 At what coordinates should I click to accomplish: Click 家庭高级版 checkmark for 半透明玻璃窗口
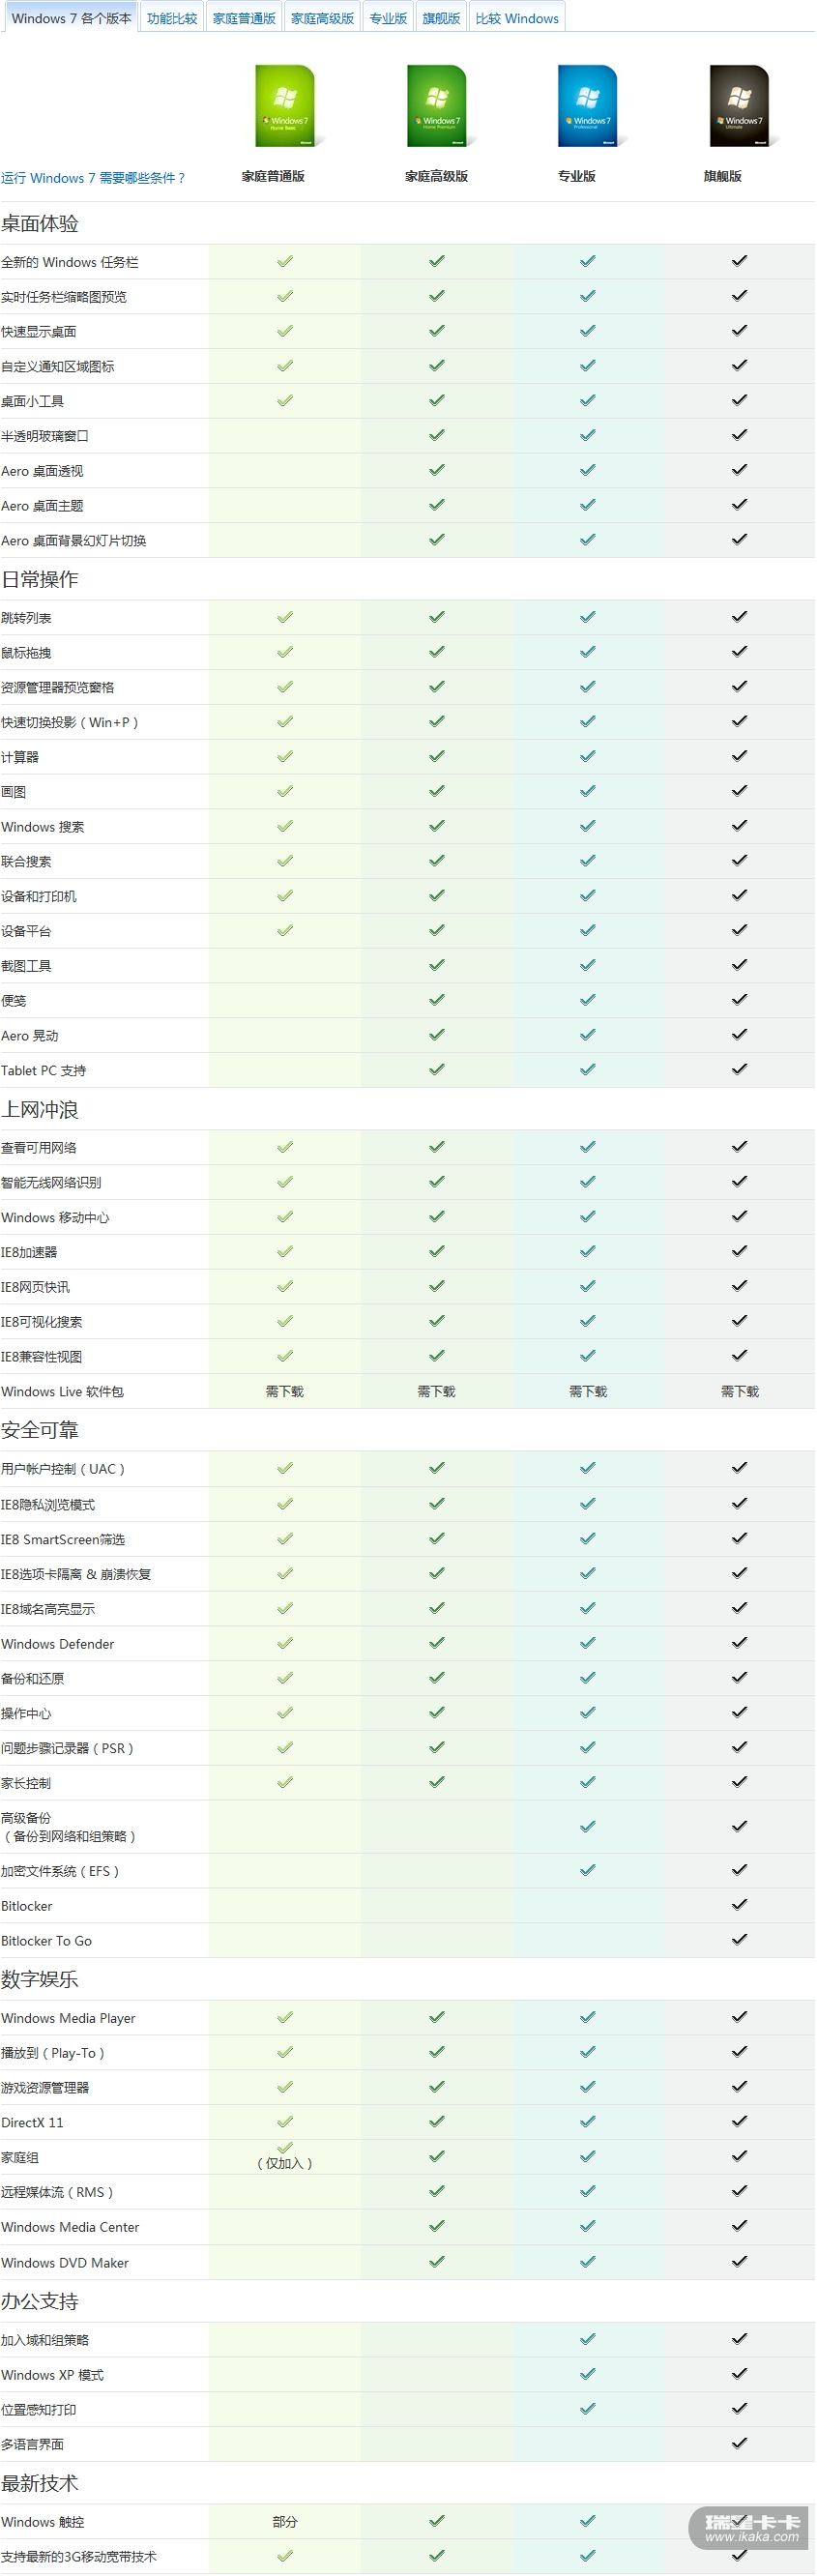[x=437, y=435]
